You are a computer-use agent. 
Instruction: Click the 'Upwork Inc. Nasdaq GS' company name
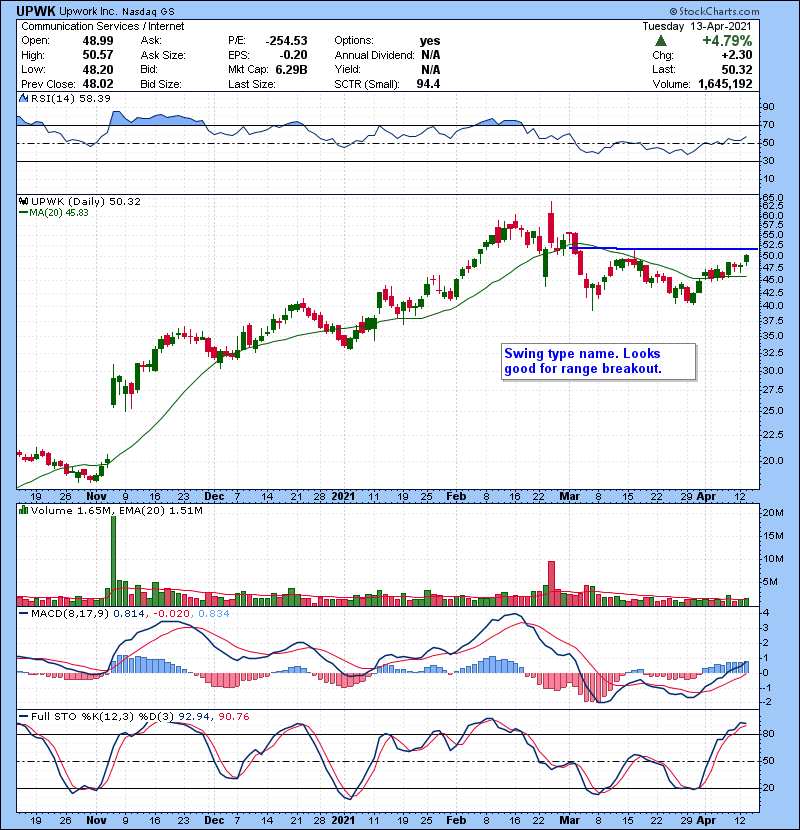click(116, 12)
